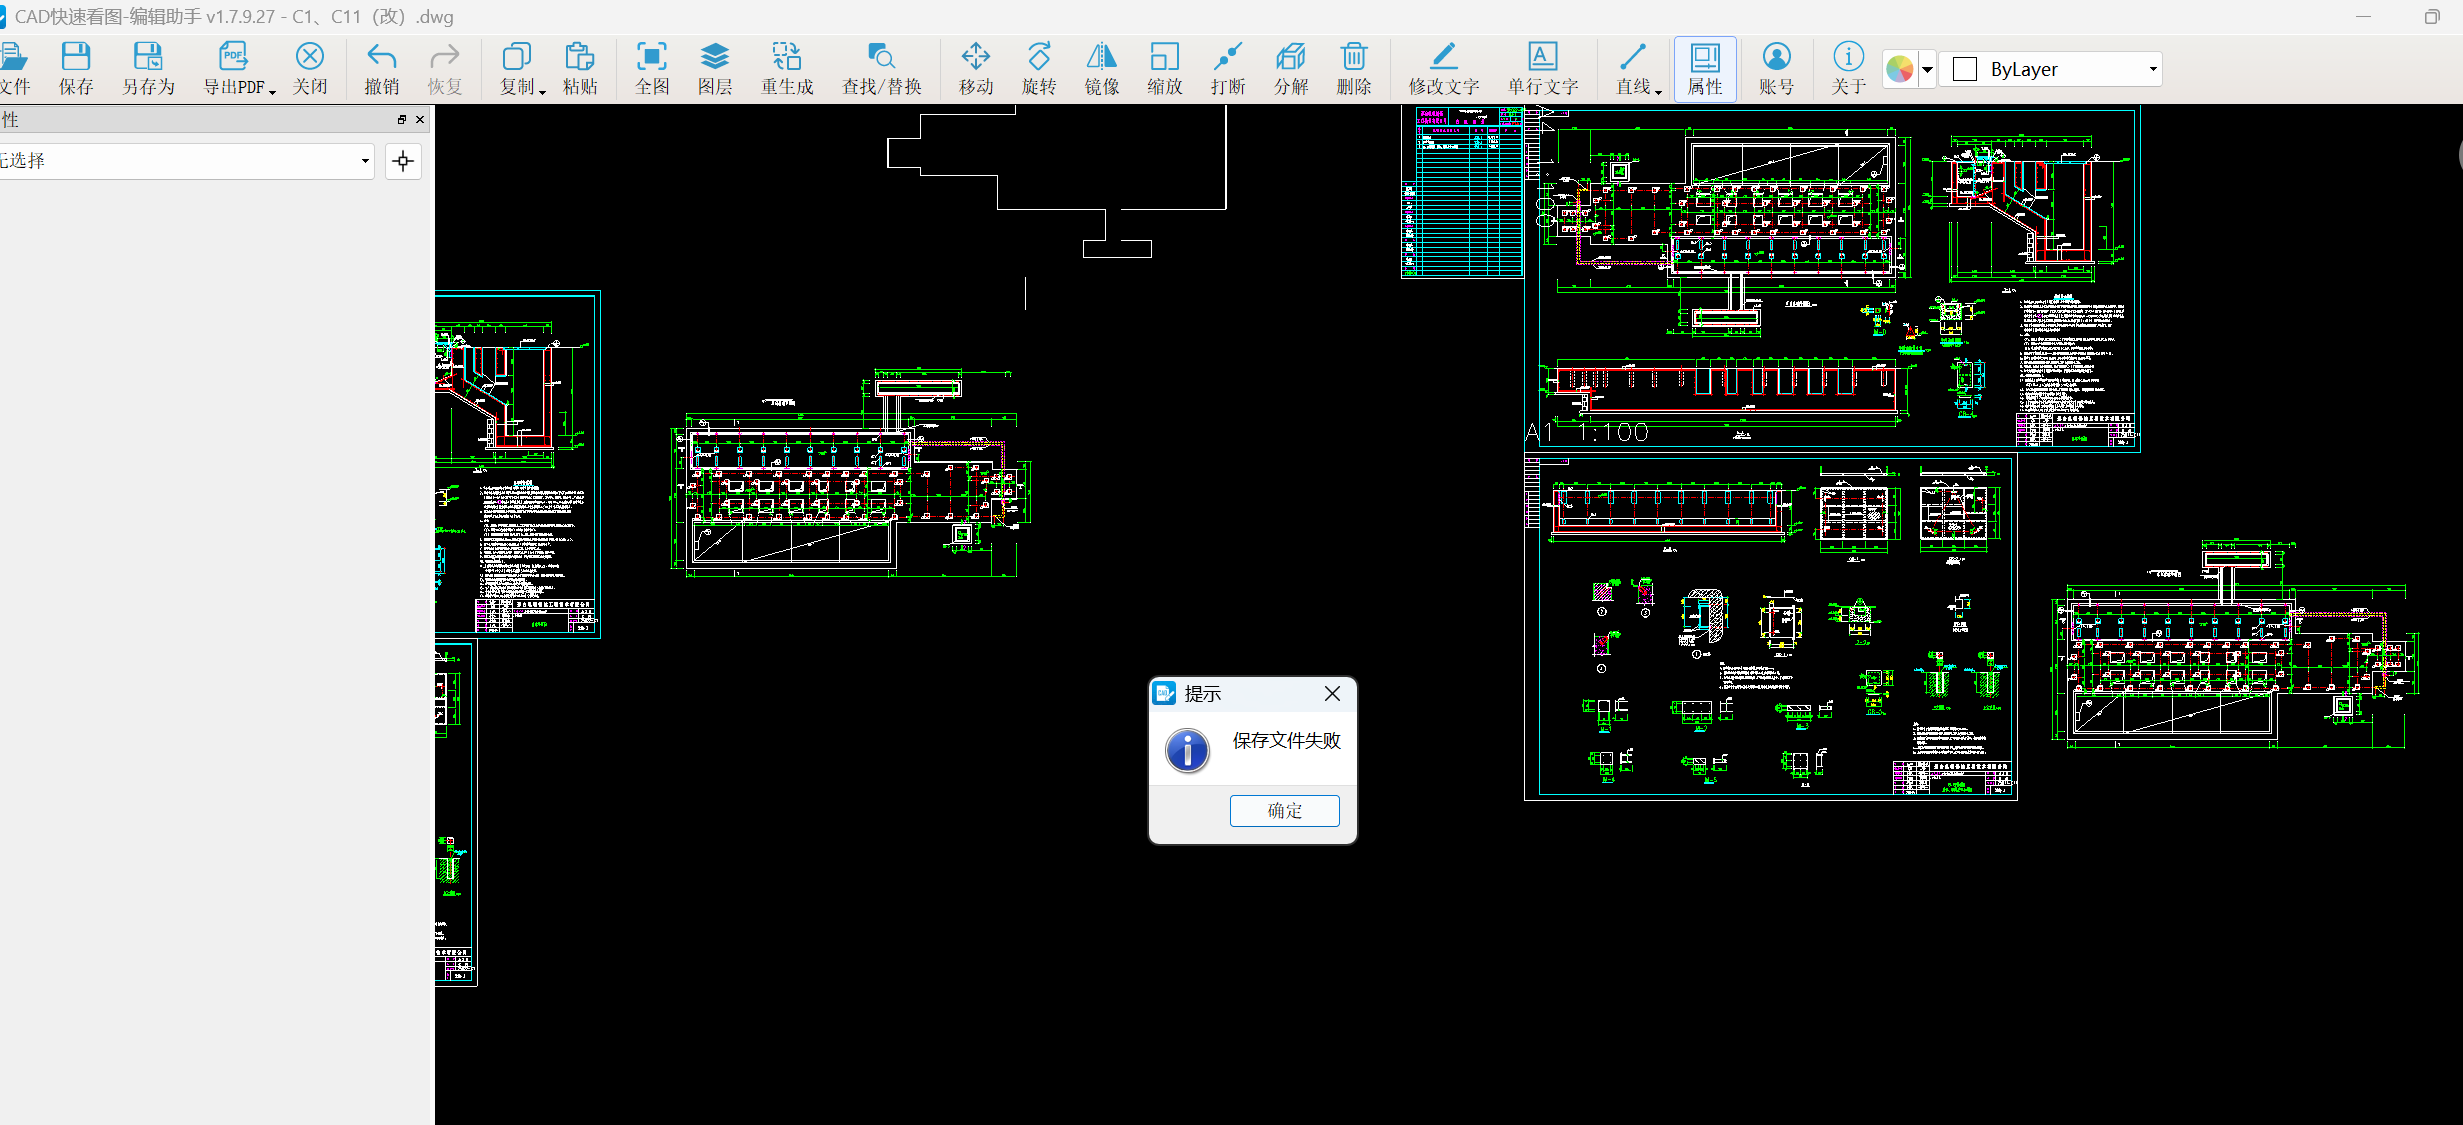Open the ByLayer color combo box

click(2050, 69)
